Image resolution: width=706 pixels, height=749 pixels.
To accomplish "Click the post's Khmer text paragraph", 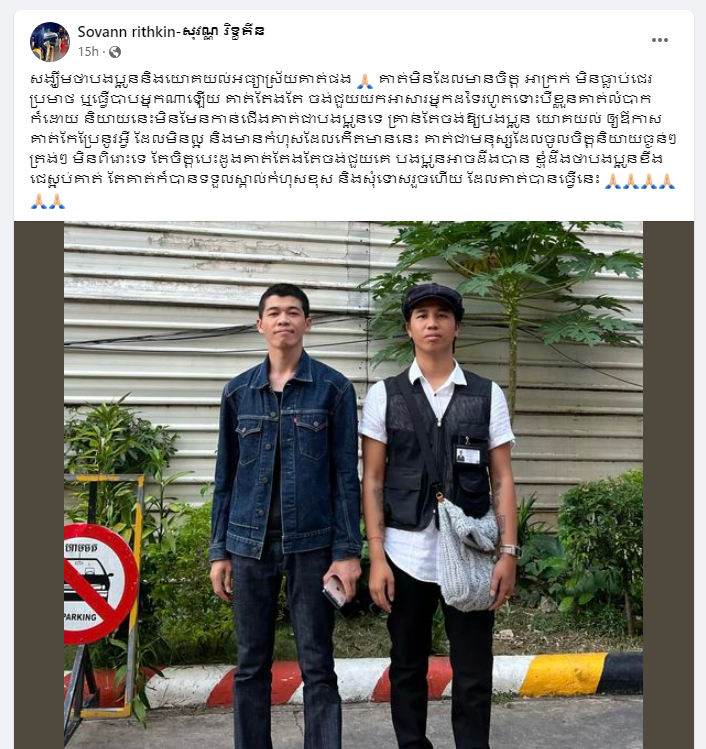I will click(353, 140).
